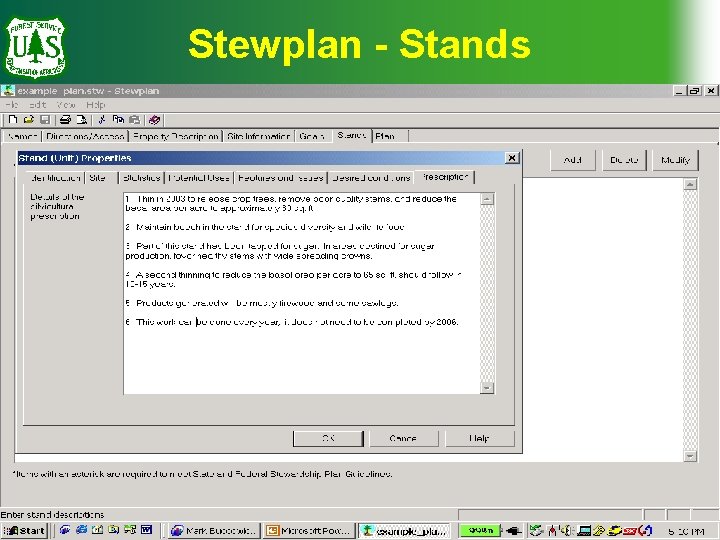Click the Internet Explorer quick launch icon
Viewport: 720px width, 540px height.
point(81,530)
